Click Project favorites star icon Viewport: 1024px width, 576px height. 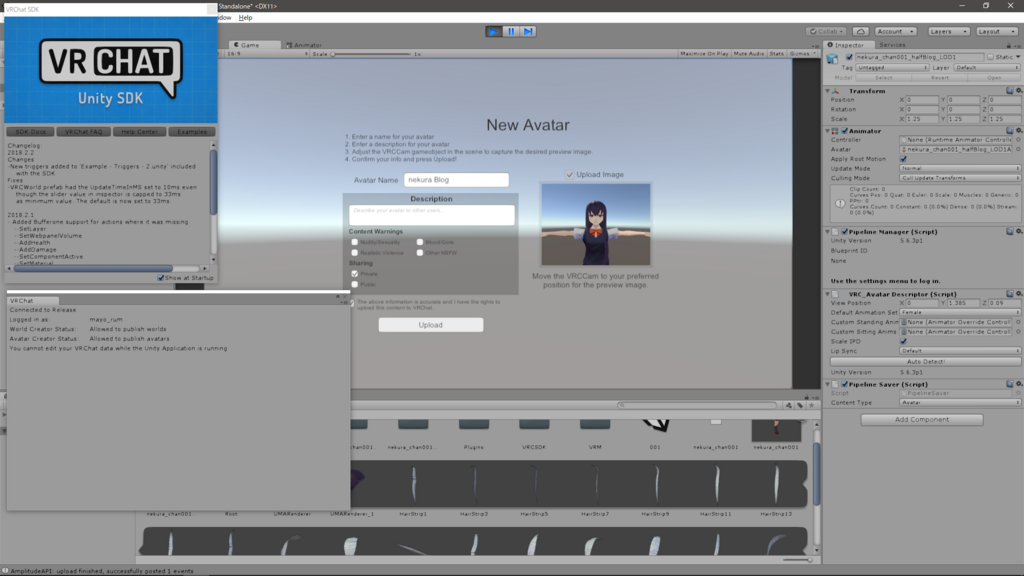(812, 406)
